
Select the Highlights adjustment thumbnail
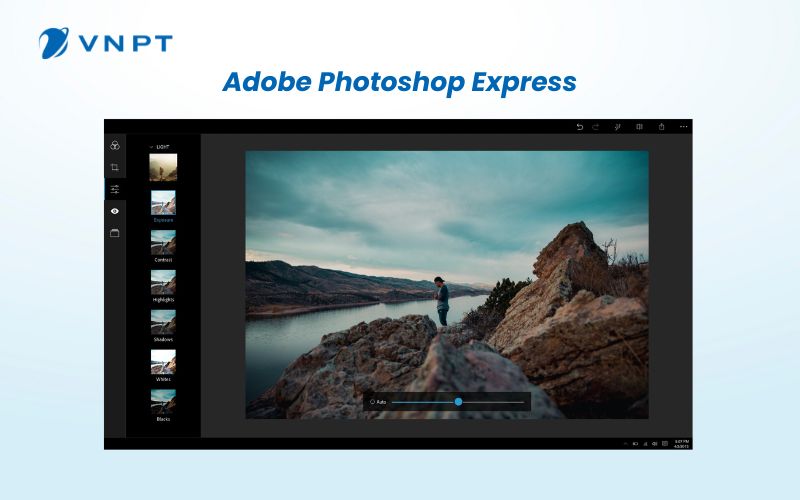pos(163,282)
